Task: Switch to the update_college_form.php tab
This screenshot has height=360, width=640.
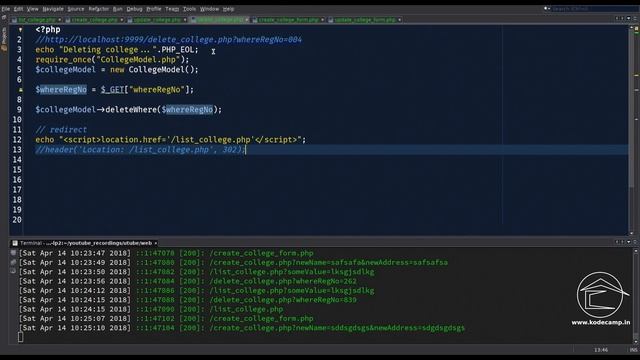Action: (x=364, y=20)
